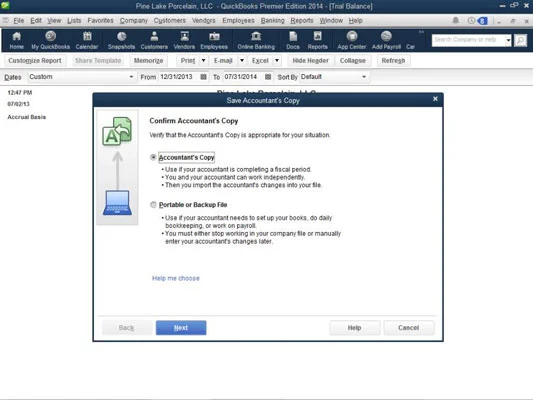Open the From date calendar picker

203,77
